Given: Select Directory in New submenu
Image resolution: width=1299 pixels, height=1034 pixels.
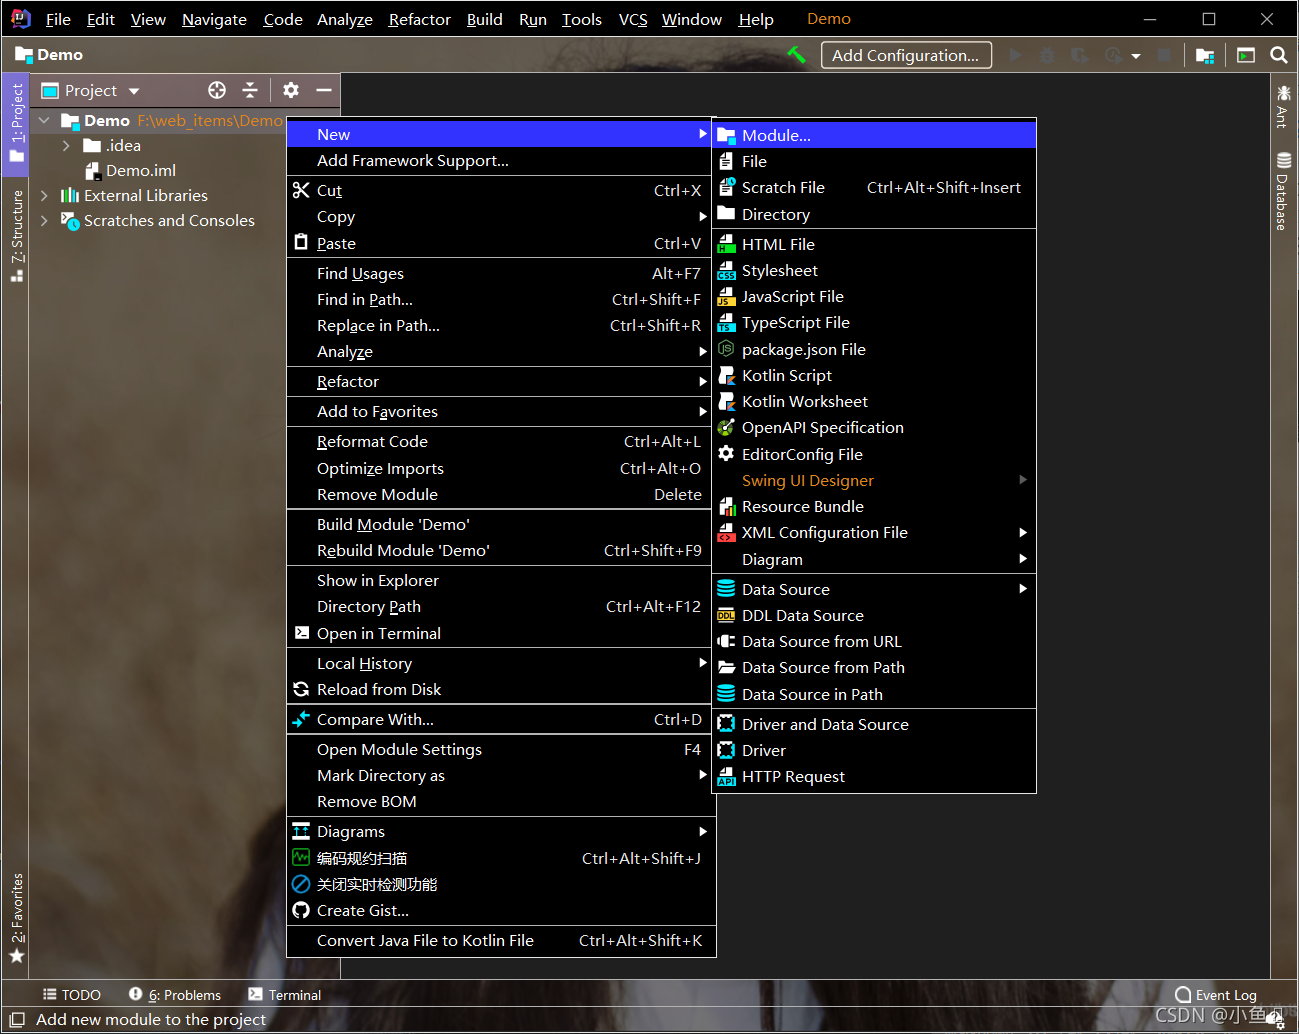Looking at the screenshot, I should click(874, 214).
